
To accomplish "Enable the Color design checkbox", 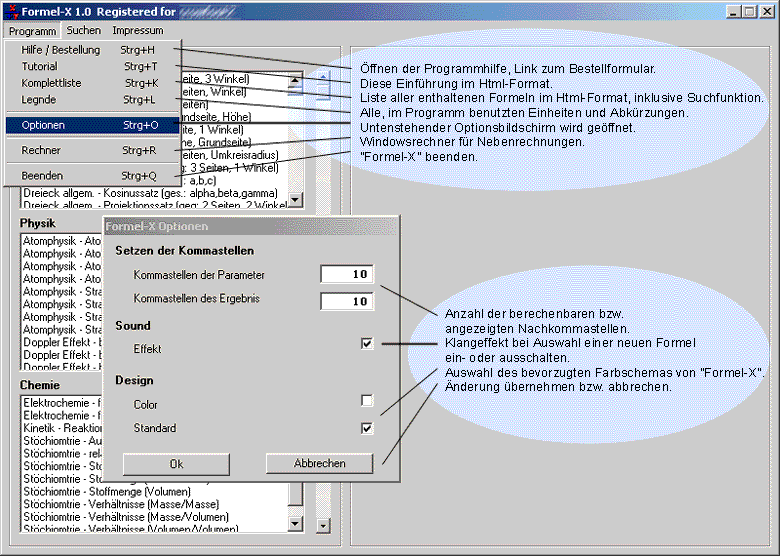I will (x=367, y=401).
